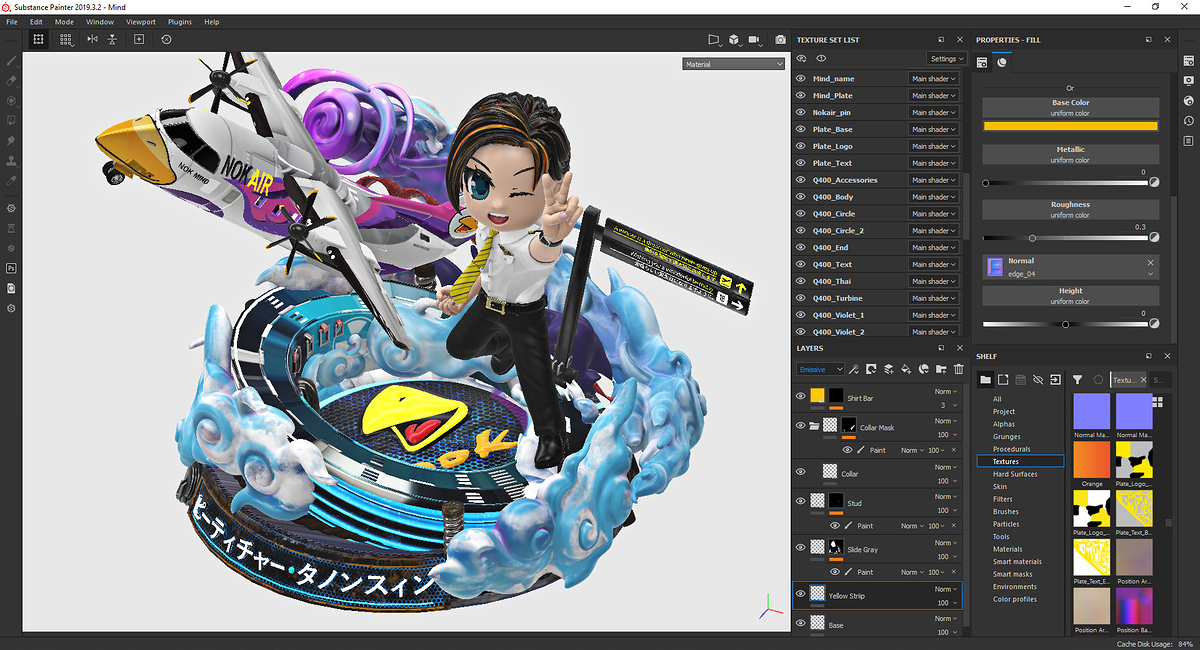
Task: Hide the Mind_name texture set
Action: point(800,78)
